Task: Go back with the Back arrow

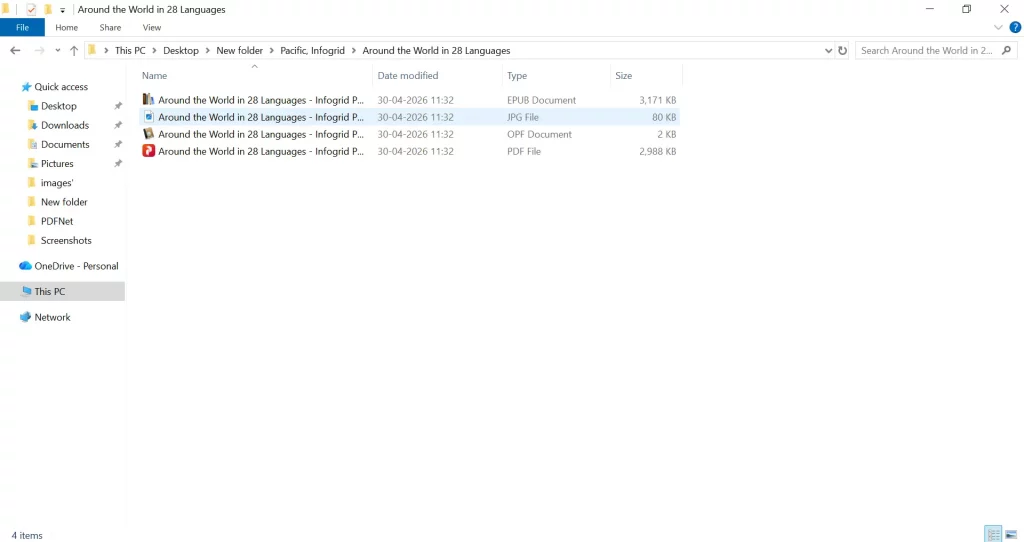Action: pos(15,50)
